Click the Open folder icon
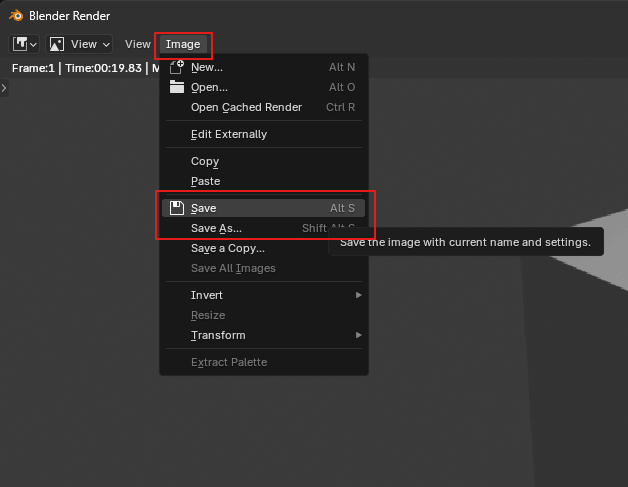Viewport: 628px width, 487px height. 177,87
